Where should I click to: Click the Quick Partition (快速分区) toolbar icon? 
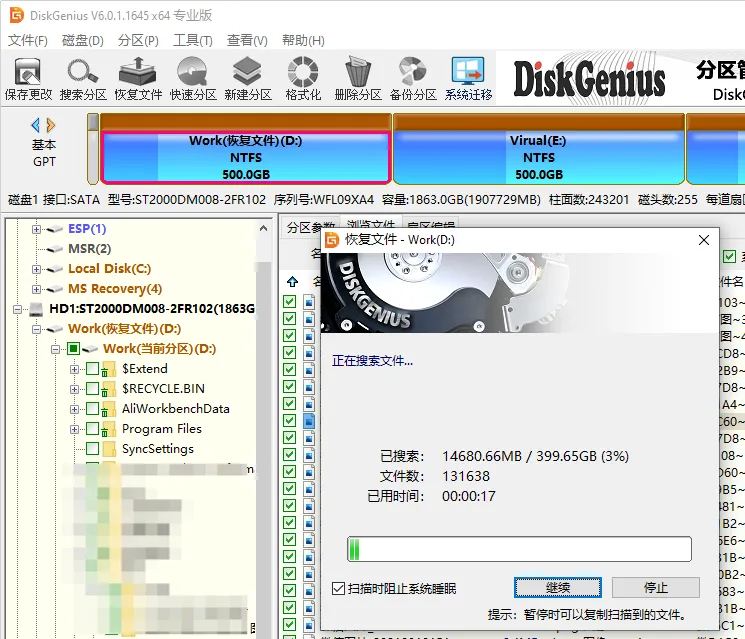(x=193, y=78)
